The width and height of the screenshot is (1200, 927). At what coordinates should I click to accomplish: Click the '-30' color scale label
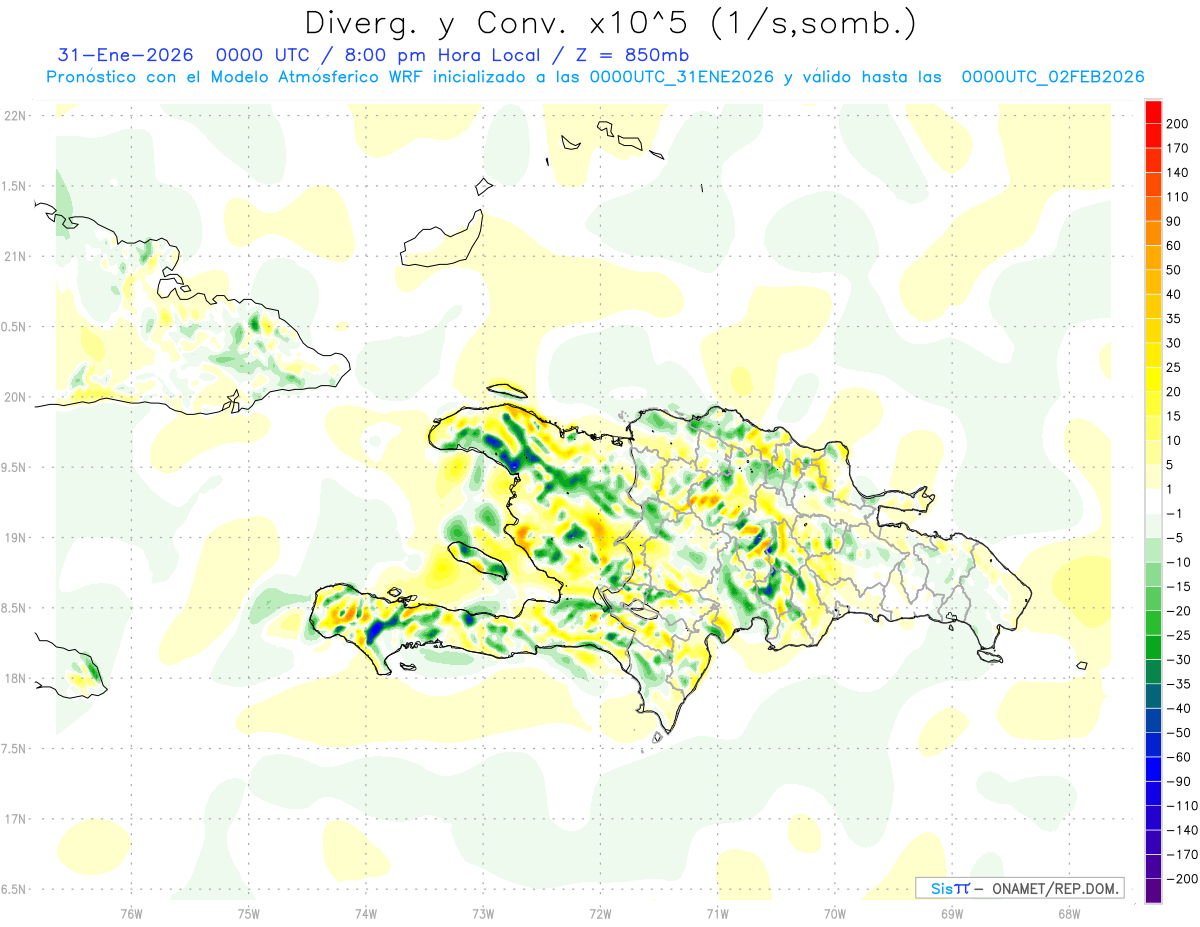click(1178, 660)
